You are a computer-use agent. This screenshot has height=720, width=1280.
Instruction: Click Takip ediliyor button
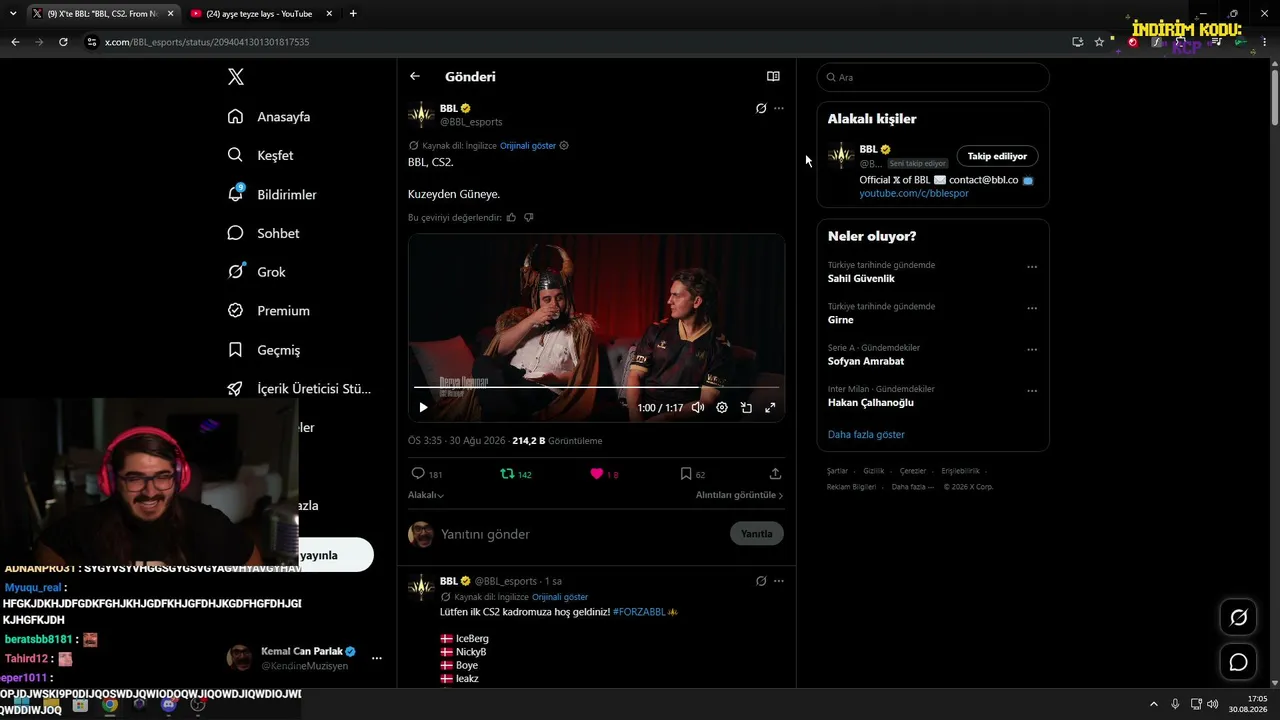(997, 156)
